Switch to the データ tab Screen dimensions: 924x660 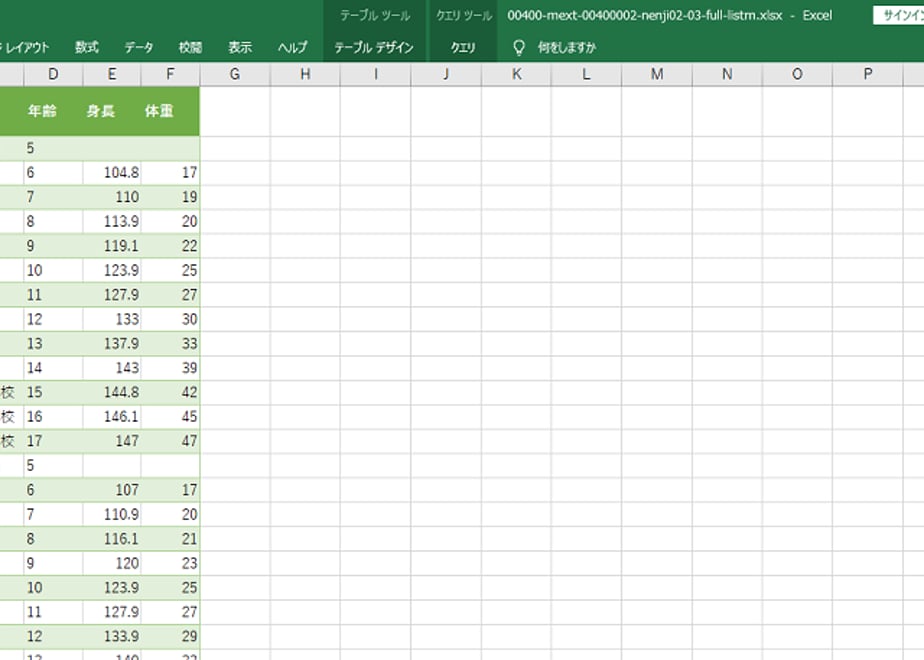click(138, 48)
